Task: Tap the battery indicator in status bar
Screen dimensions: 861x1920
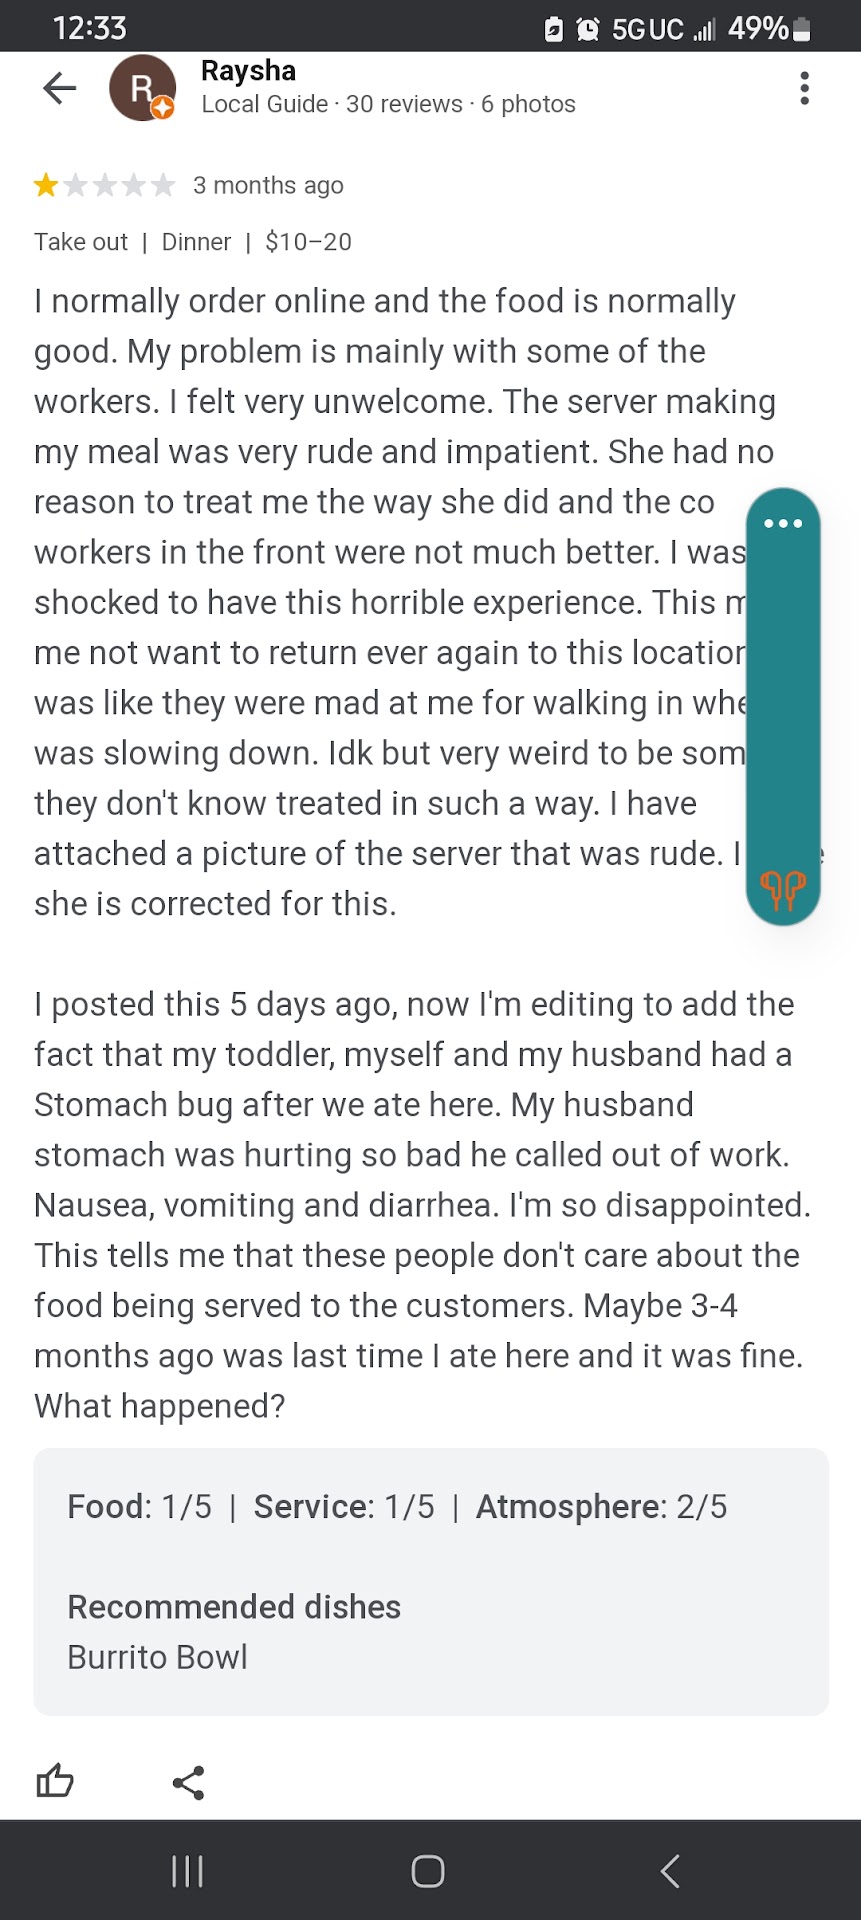Action: pyautogui.click(x=801, y=29)
